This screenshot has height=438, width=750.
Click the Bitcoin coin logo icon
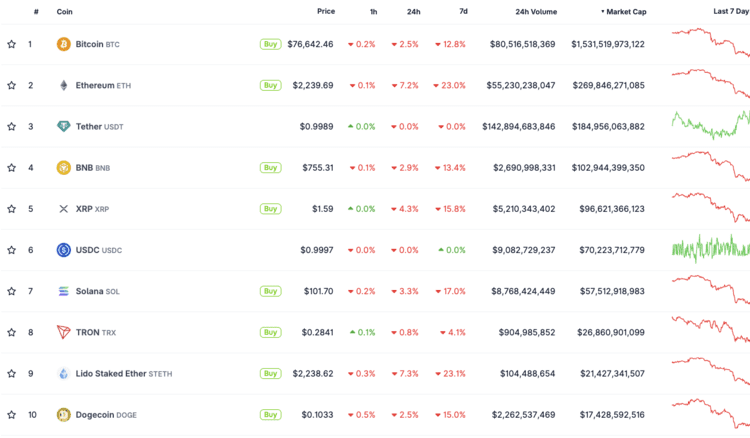coord(64,44)
